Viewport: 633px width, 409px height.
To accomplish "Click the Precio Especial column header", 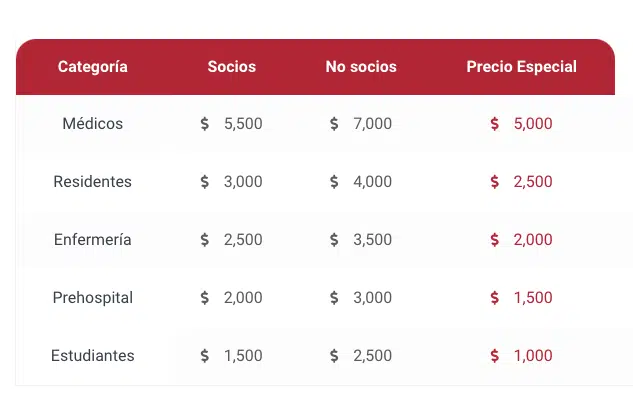I will [522, 67].
